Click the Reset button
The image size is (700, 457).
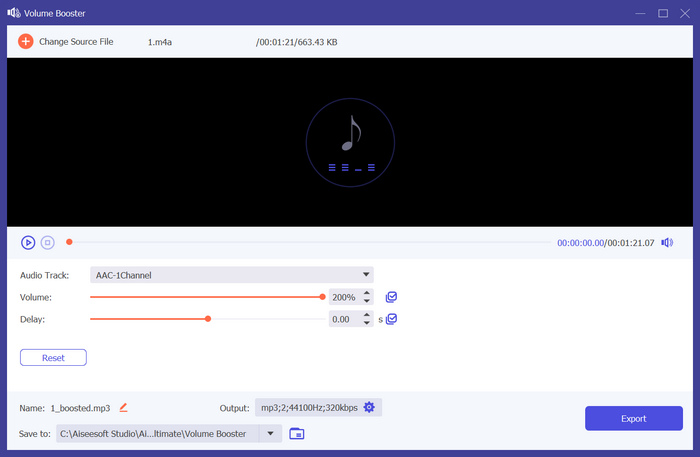53,357
